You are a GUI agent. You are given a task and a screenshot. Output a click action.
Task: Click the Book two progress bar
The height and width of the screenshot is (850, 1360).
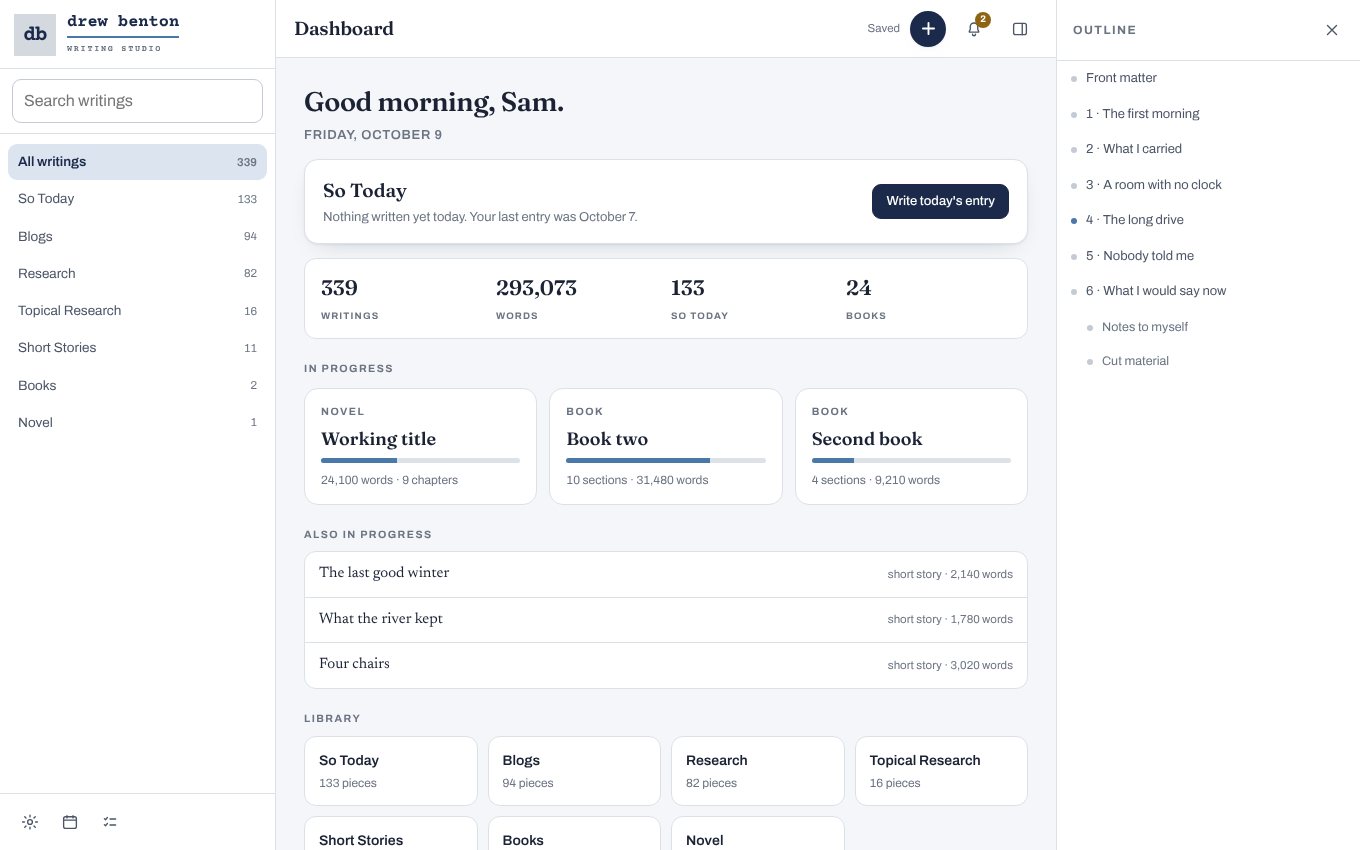666,460
